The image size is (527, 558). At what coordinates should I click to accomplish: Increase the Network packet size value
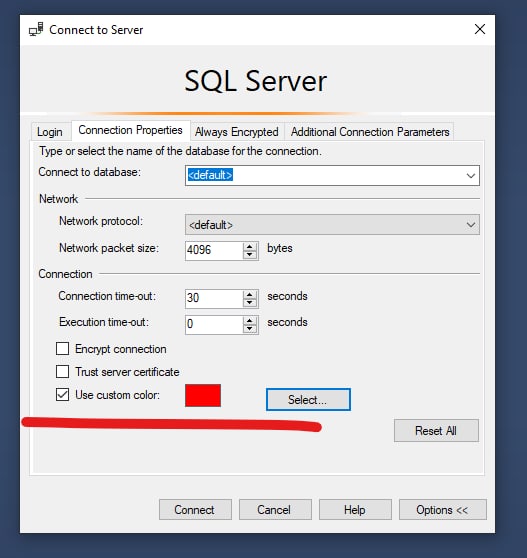[x=250, y=246]
